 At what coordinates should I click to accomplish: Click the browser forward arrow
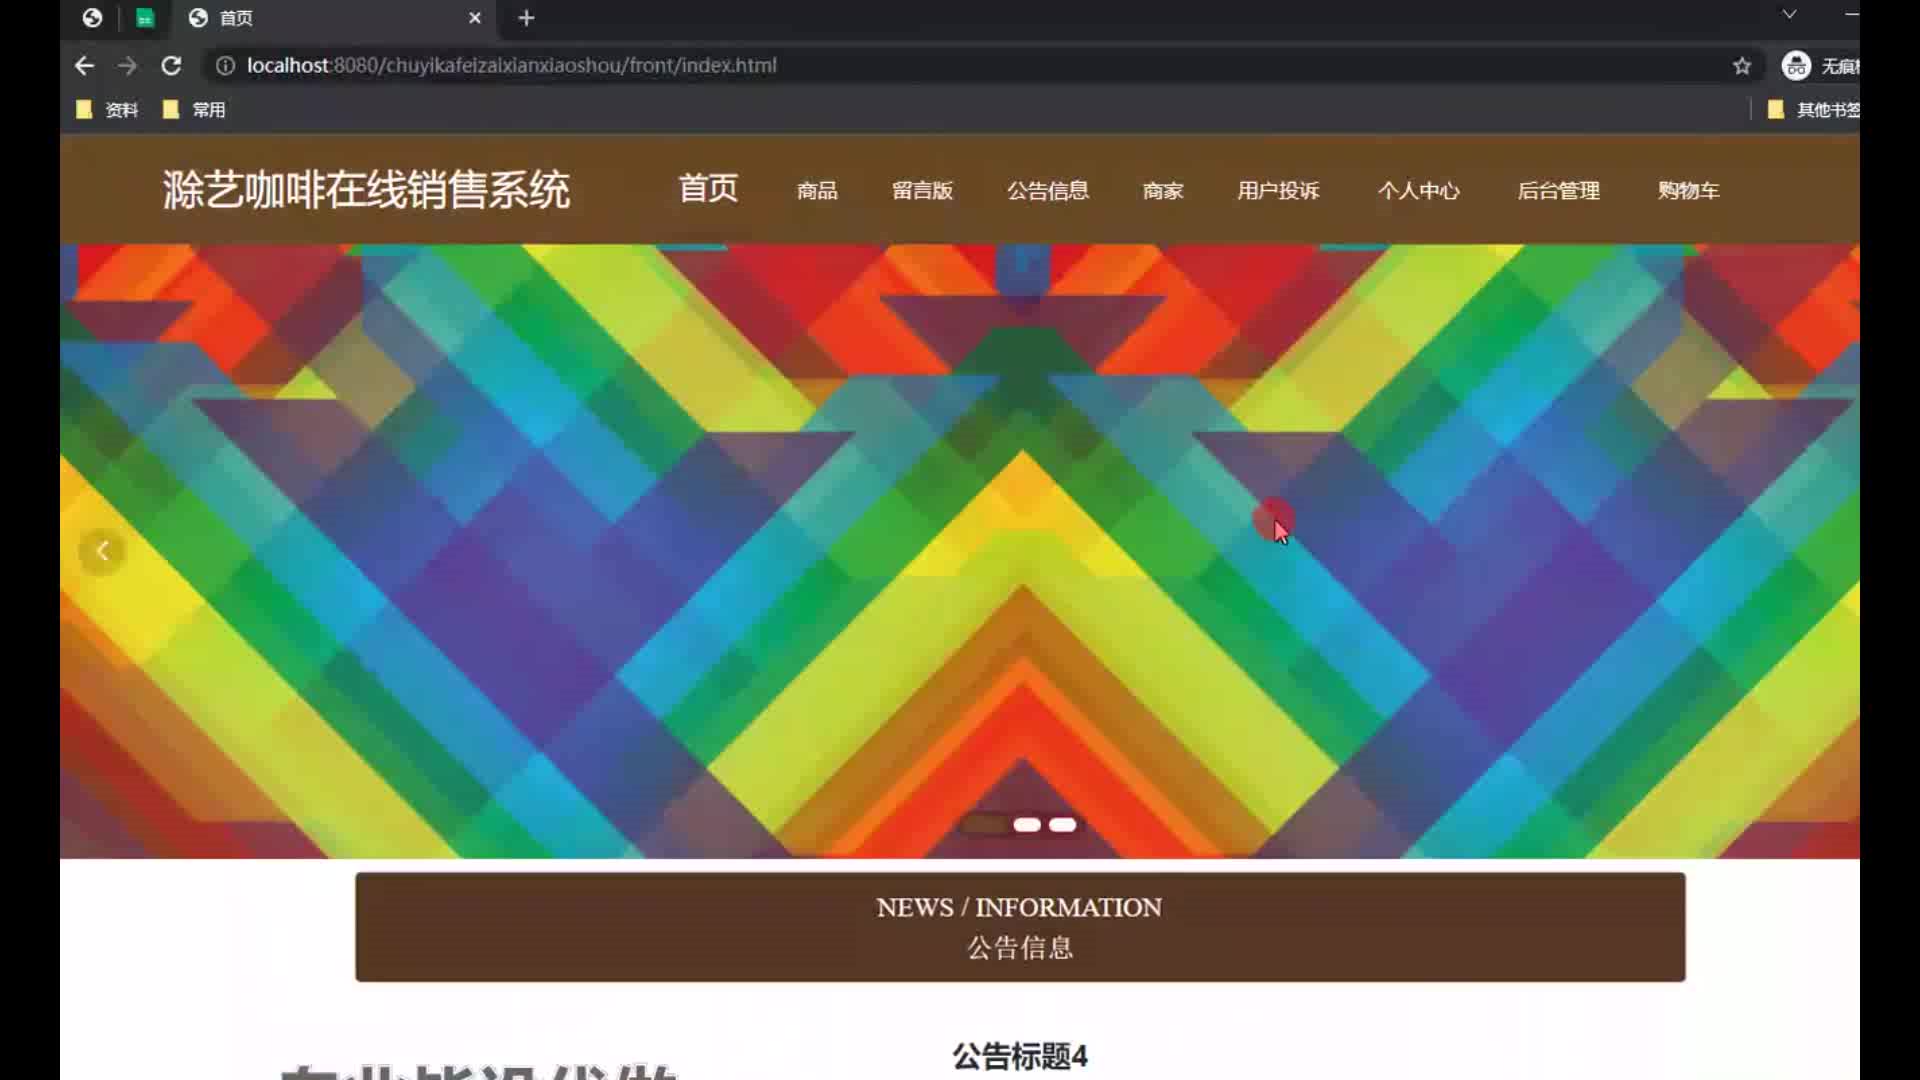click(127, 66)
